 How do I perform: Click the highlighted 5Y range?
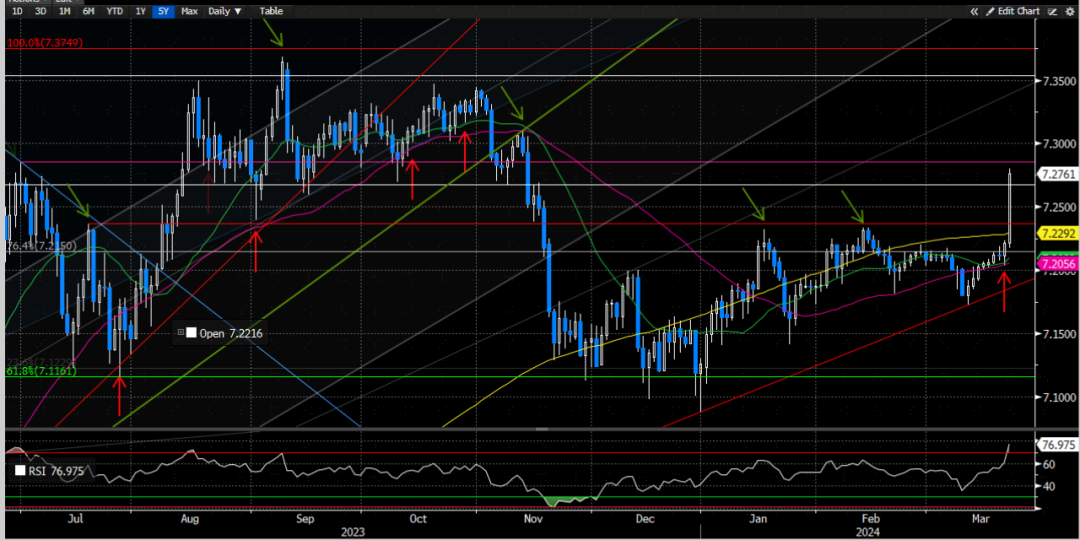click(x=163, y=11)
